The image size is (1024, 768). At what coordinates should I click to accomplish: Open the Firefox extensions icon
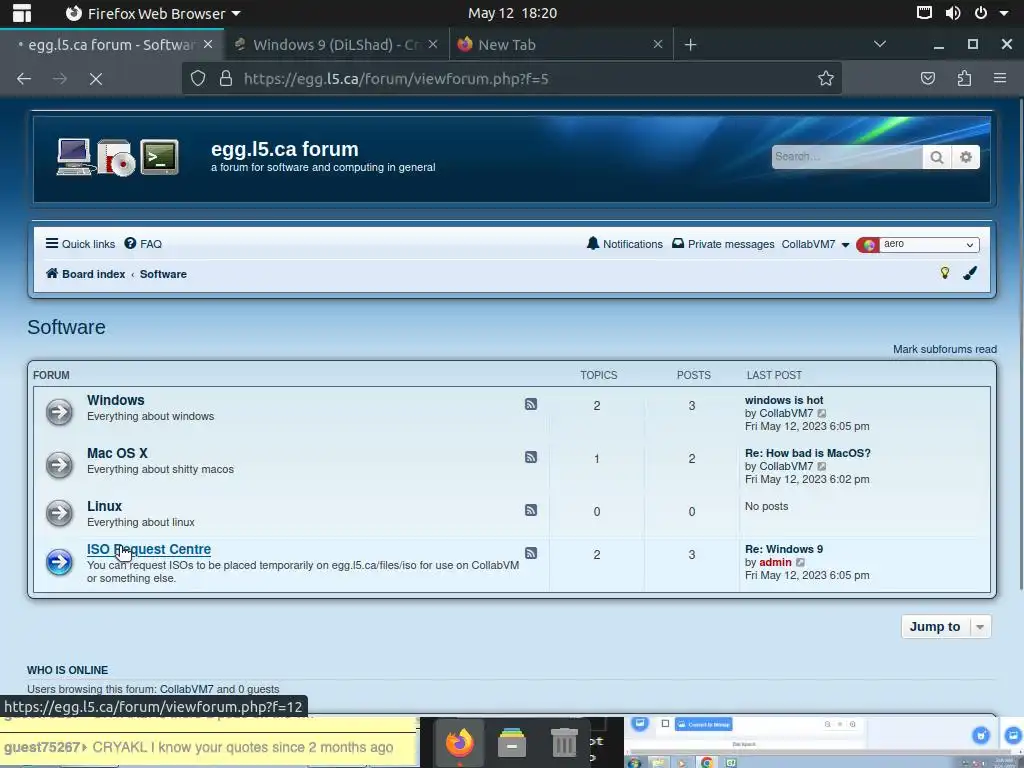click(964, 79)
